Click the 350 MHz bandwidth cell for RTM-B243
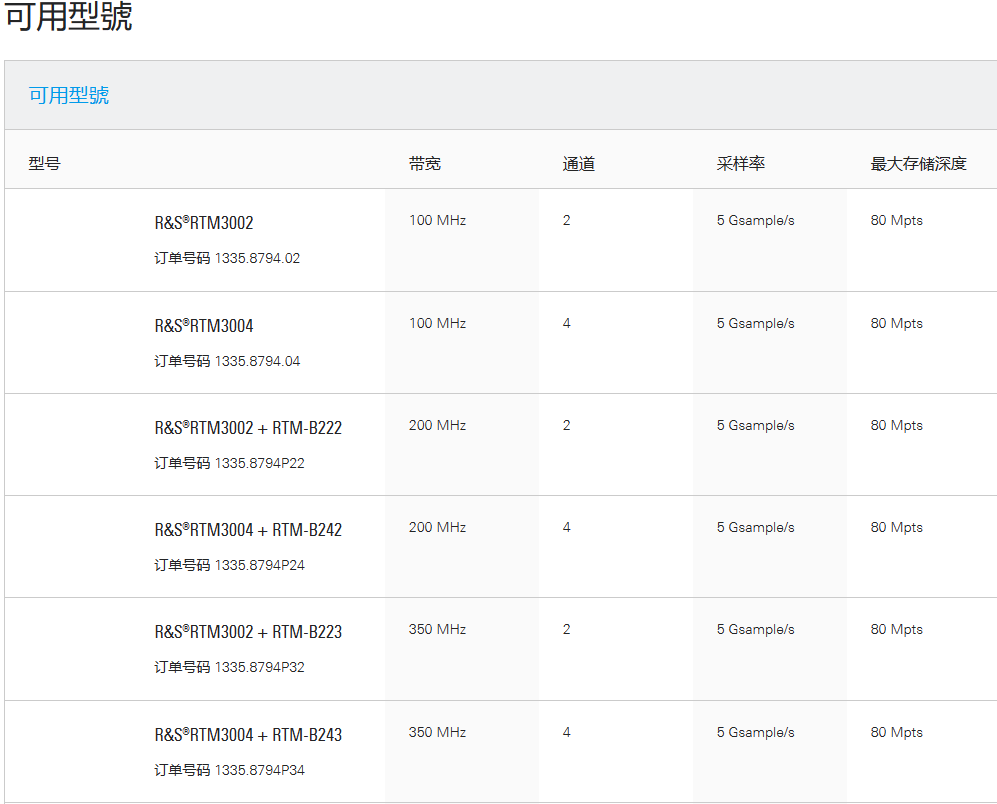The image size is (997, 804). tap(437, 733)
